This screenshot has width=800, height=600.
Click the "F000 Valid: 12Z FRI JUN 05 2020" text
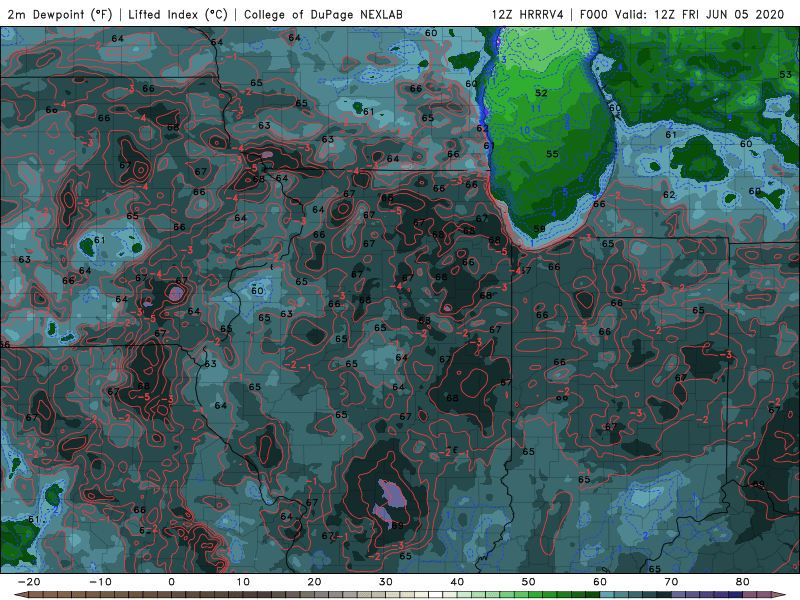tap(682, 14)
